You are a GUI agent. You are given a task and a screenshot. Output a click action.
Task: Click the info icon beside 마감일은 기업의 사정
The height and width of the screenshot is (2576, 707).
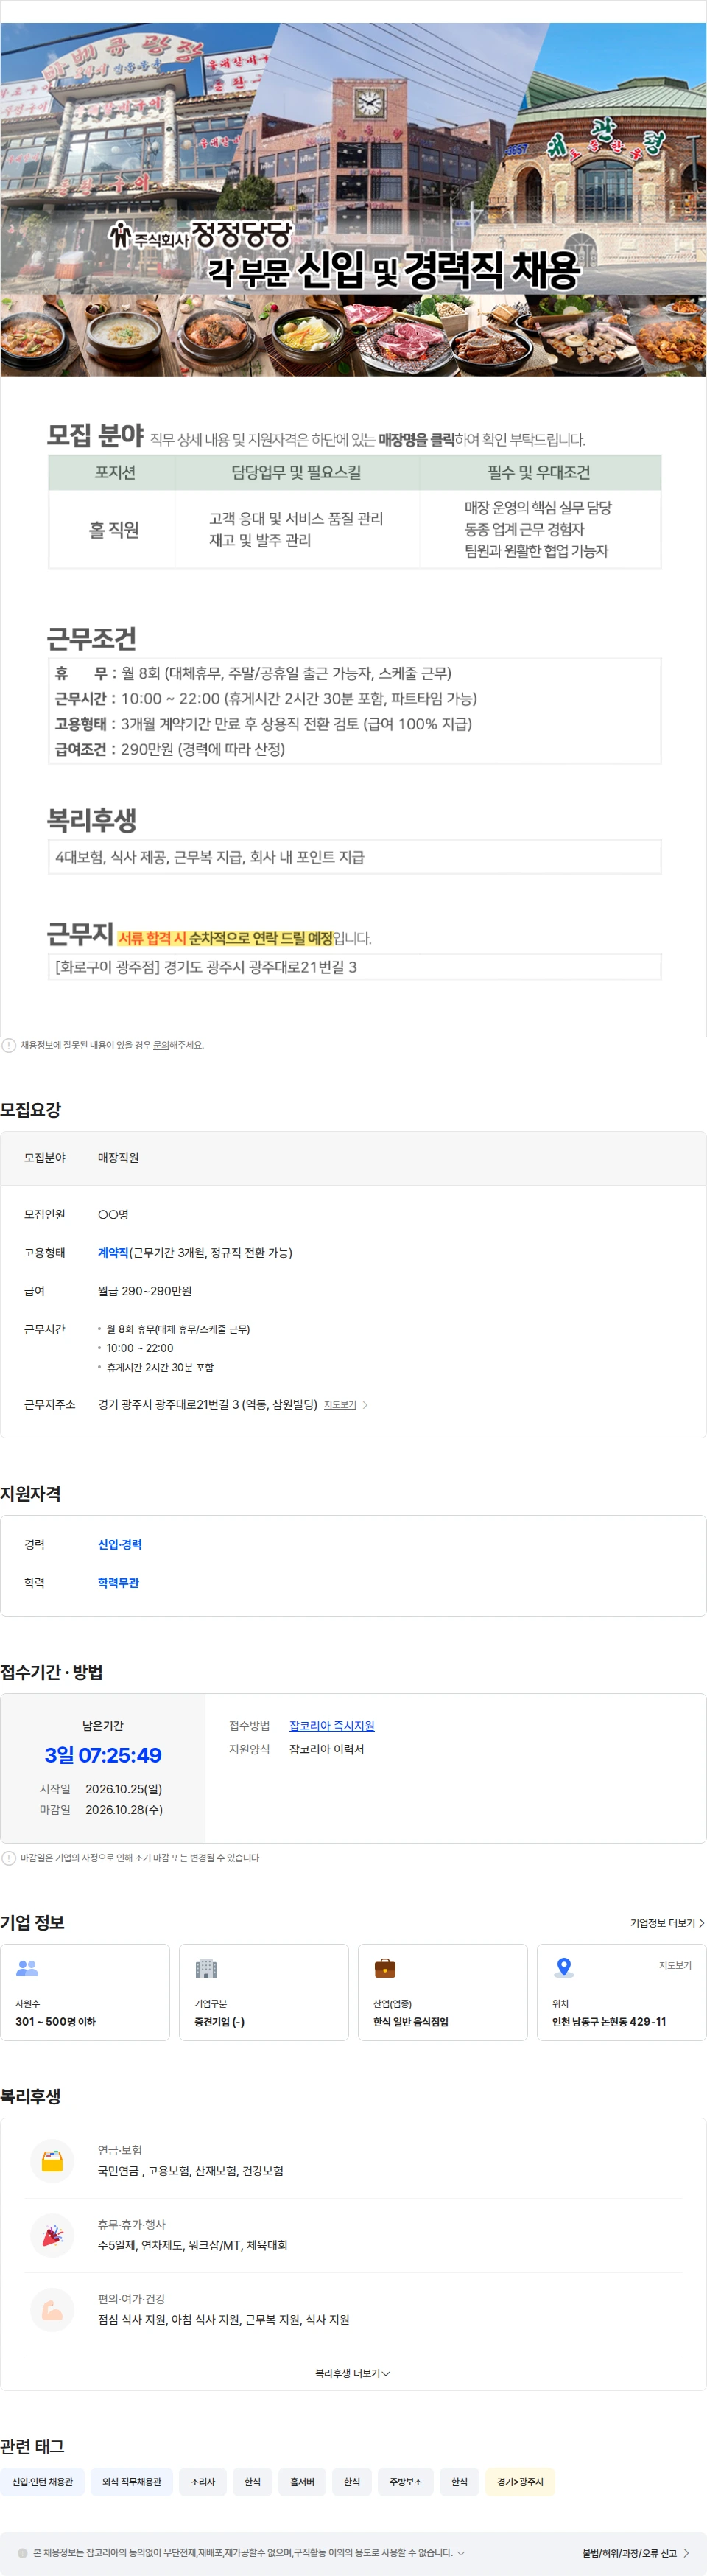9,1857
